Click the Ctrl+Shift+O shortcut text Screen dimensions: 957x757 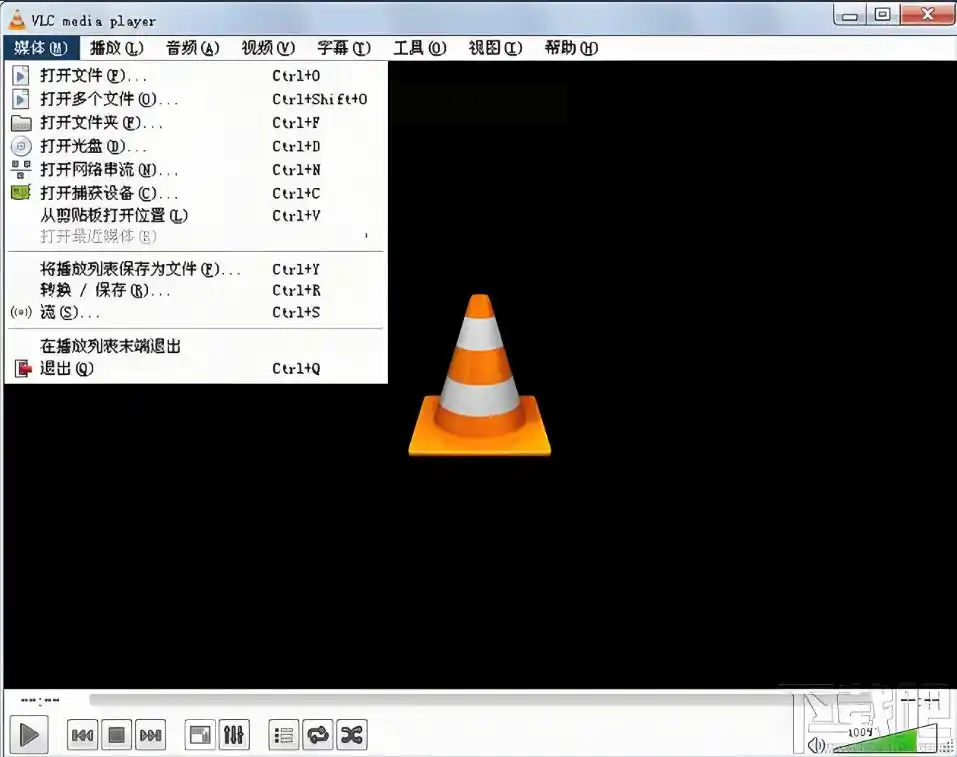(x=320, y=99)
